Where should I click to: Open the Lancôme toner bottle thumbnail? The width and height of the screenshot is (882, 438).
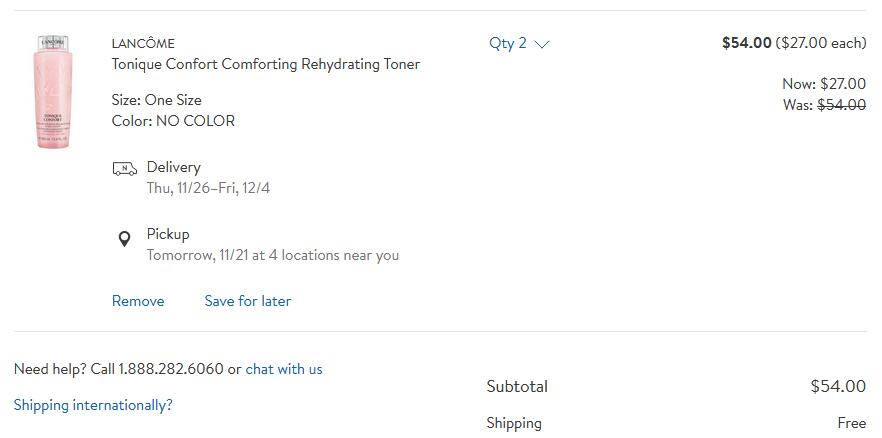[53, 92]
